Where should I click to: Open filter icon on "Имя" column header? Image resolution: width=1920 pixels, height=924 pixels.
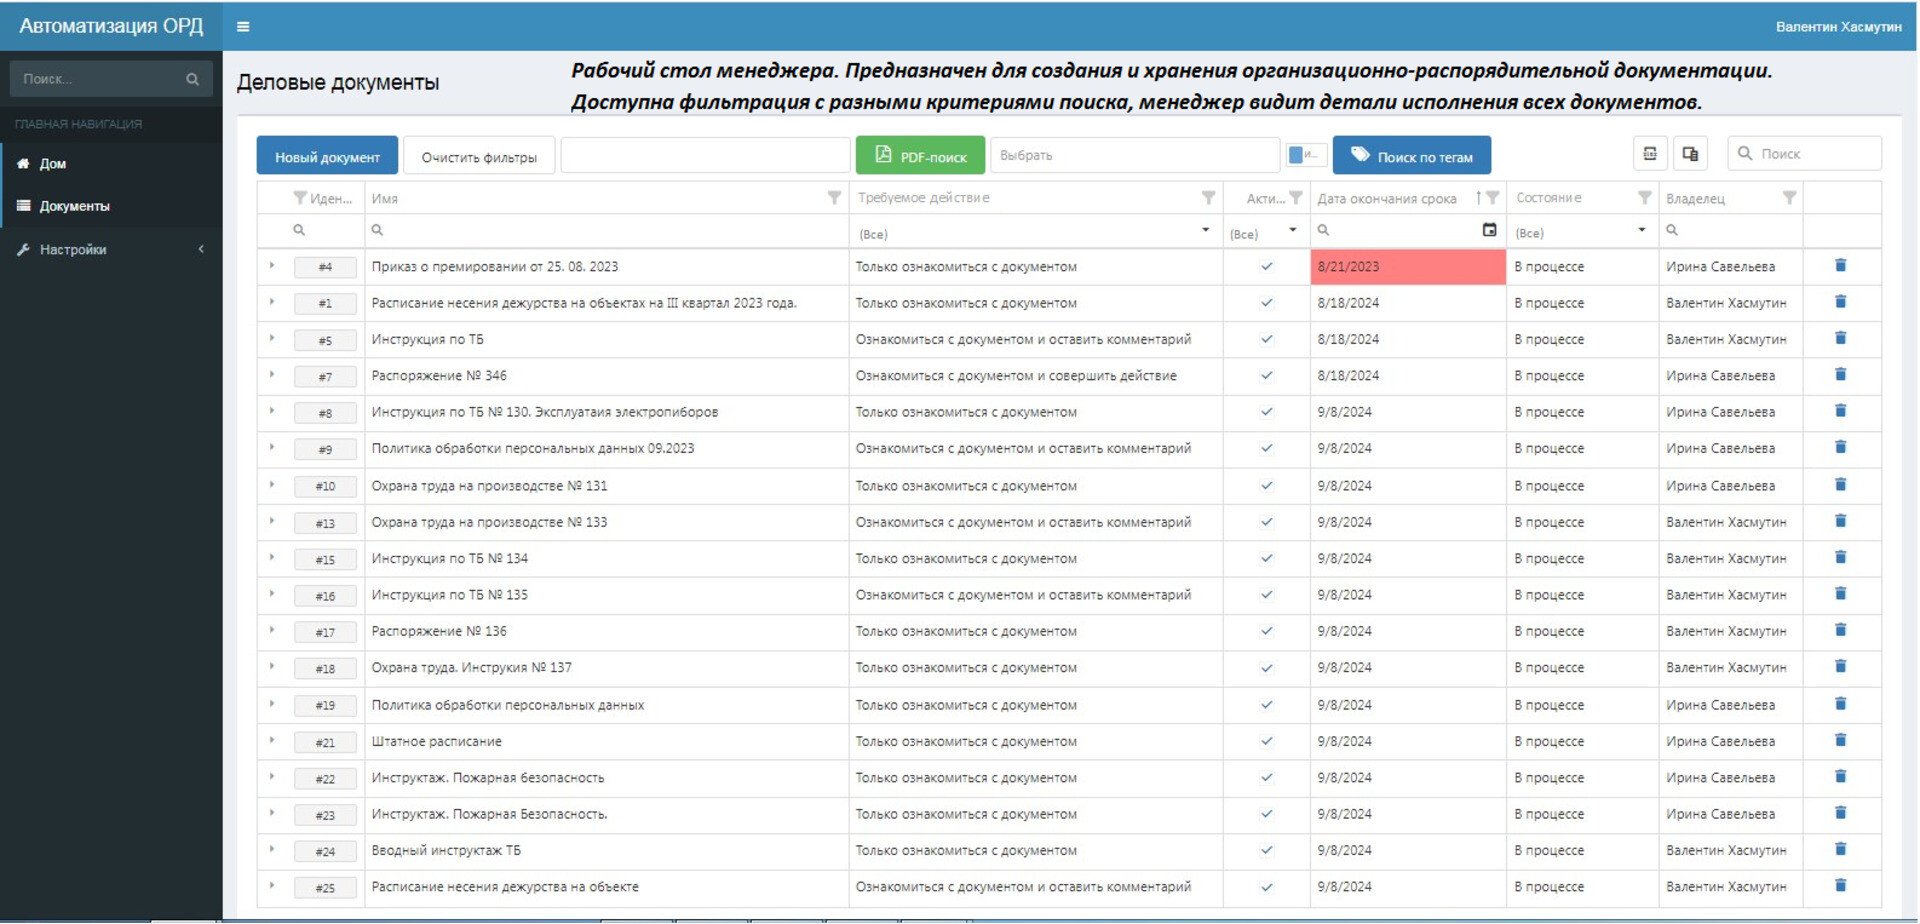pos(834,198)
